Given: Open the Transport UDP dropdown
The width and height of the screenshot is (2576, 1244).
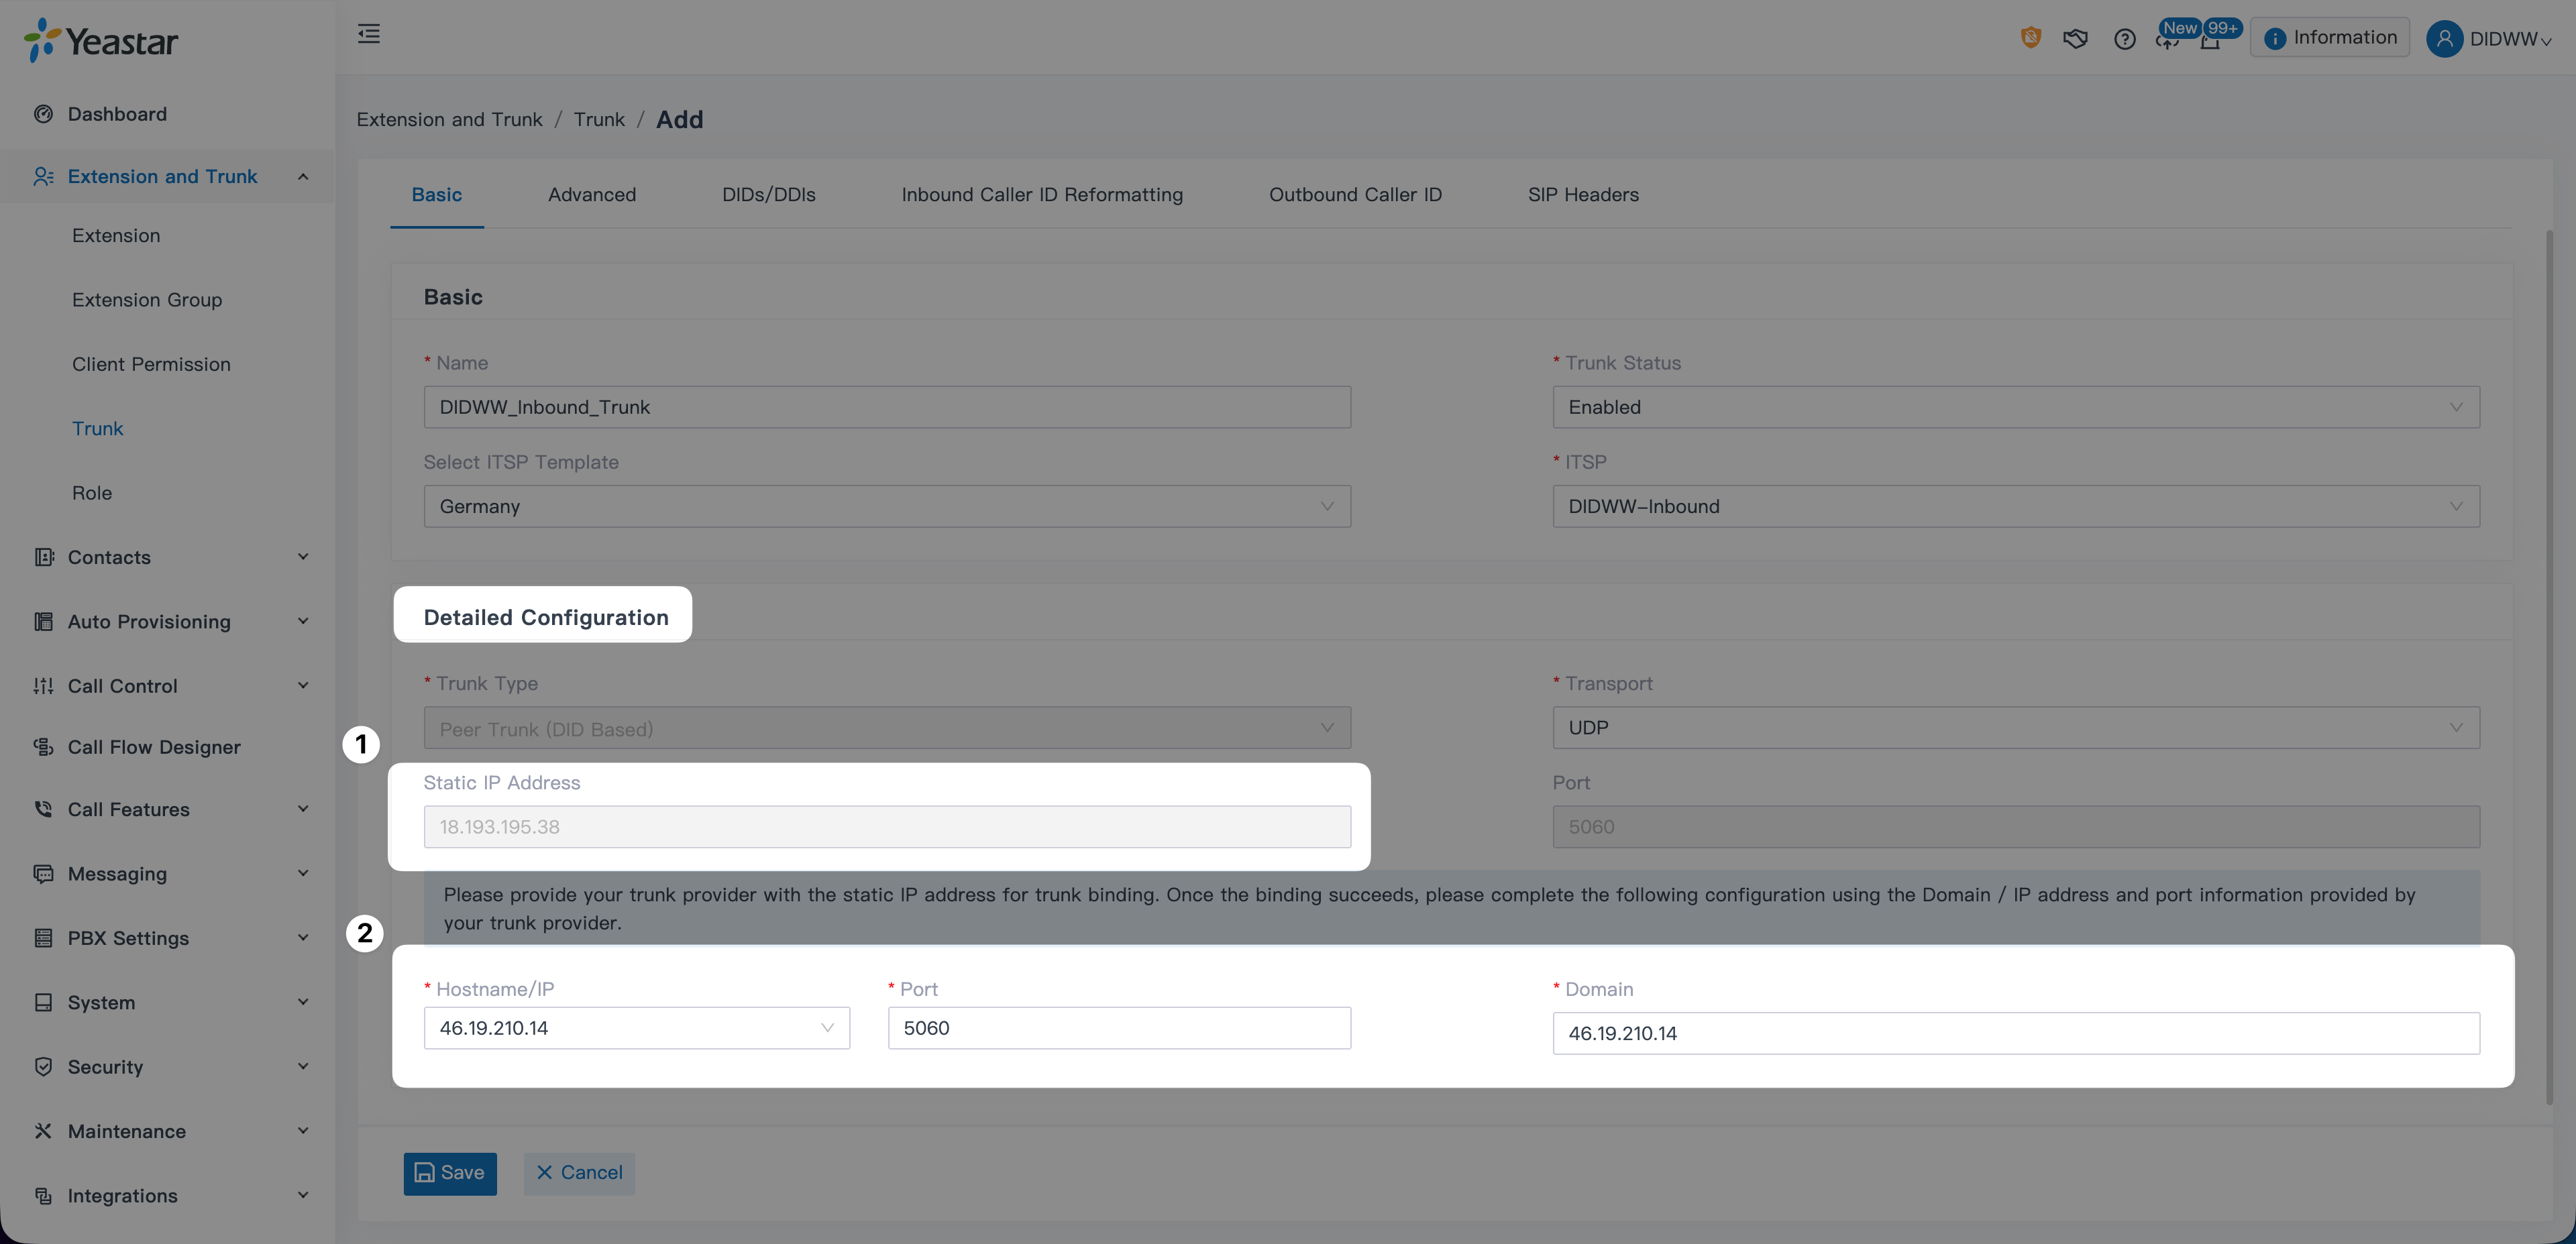Looking at the screenshot, I should [2015, 728].
